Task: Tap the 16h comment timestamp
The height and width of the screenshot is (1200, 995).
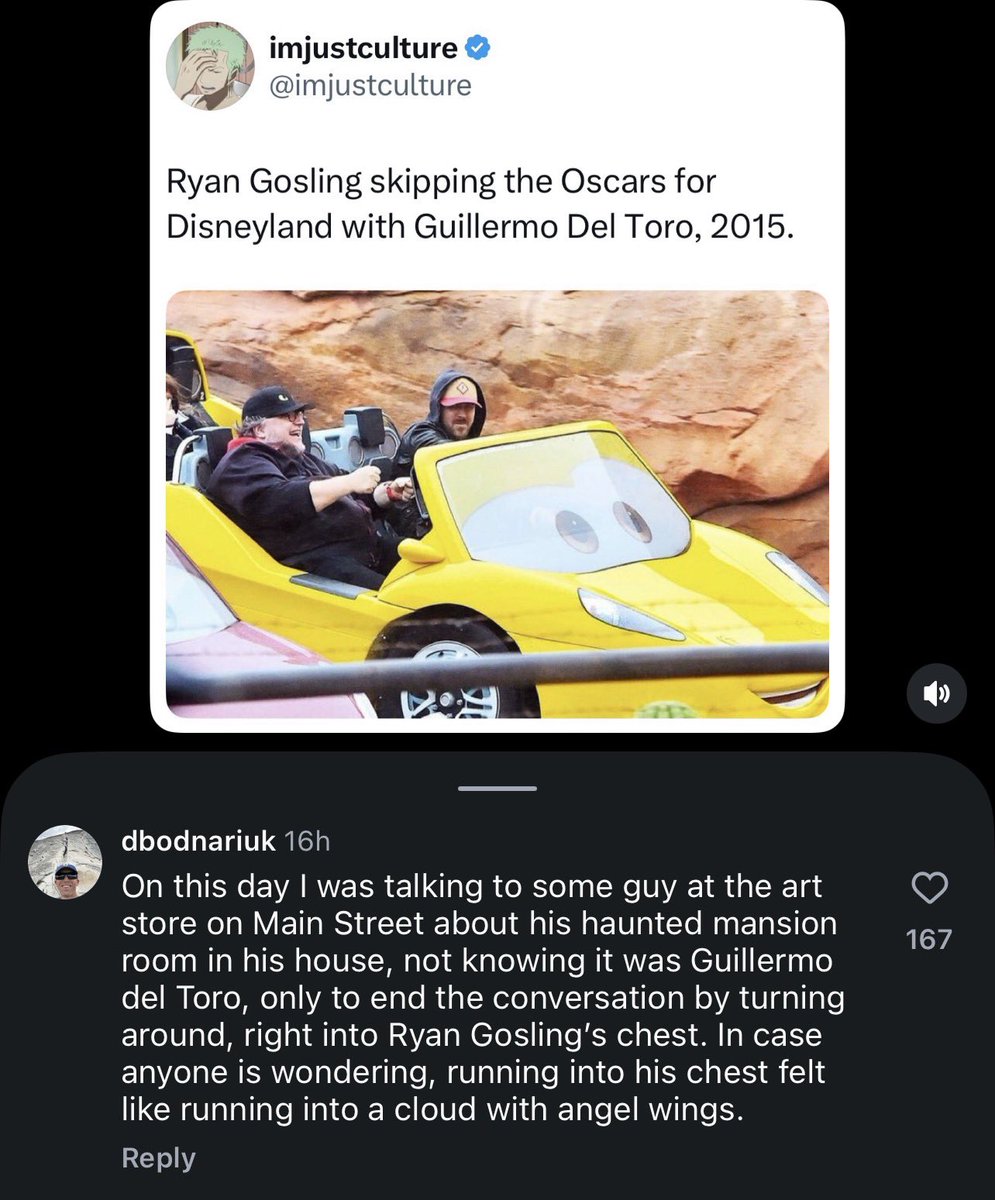Action: click(306, 842)
